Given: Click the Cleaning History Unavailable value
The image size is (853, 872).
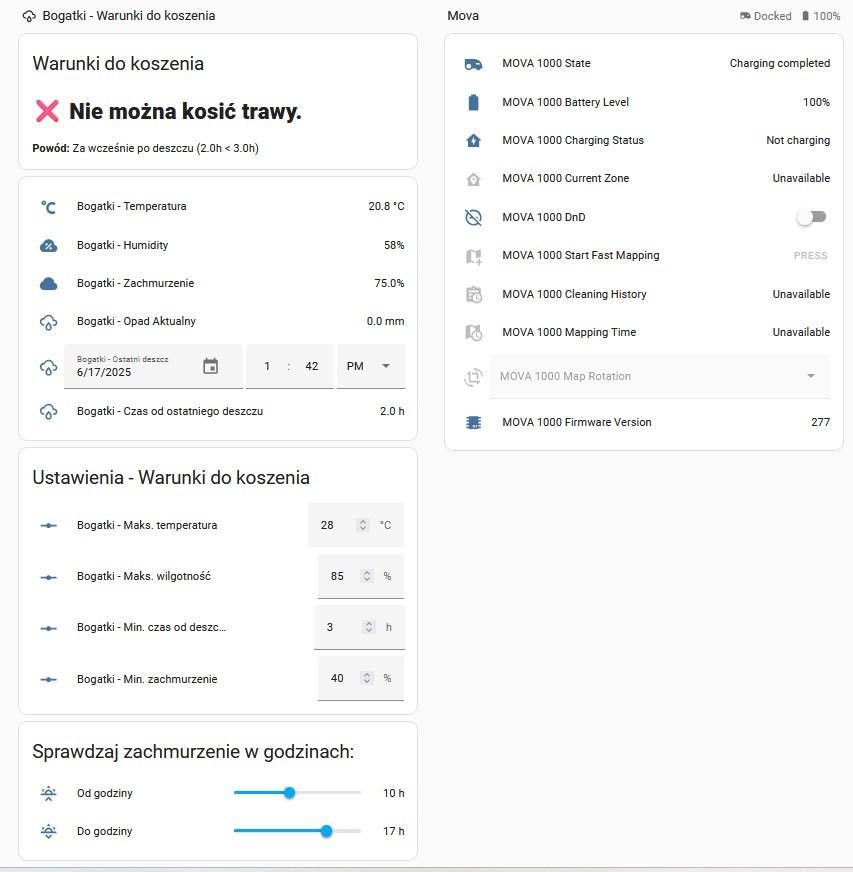Looking at the screenshot, I should click(x=801, y=294).
